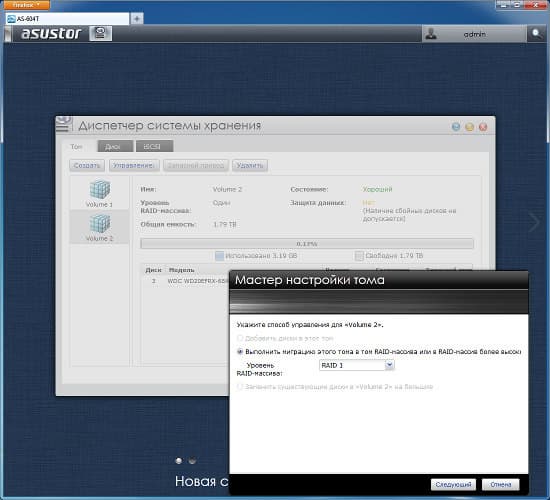Open a new browser tab with the plus button
The image size is (550, 500).
pos(137,18)
